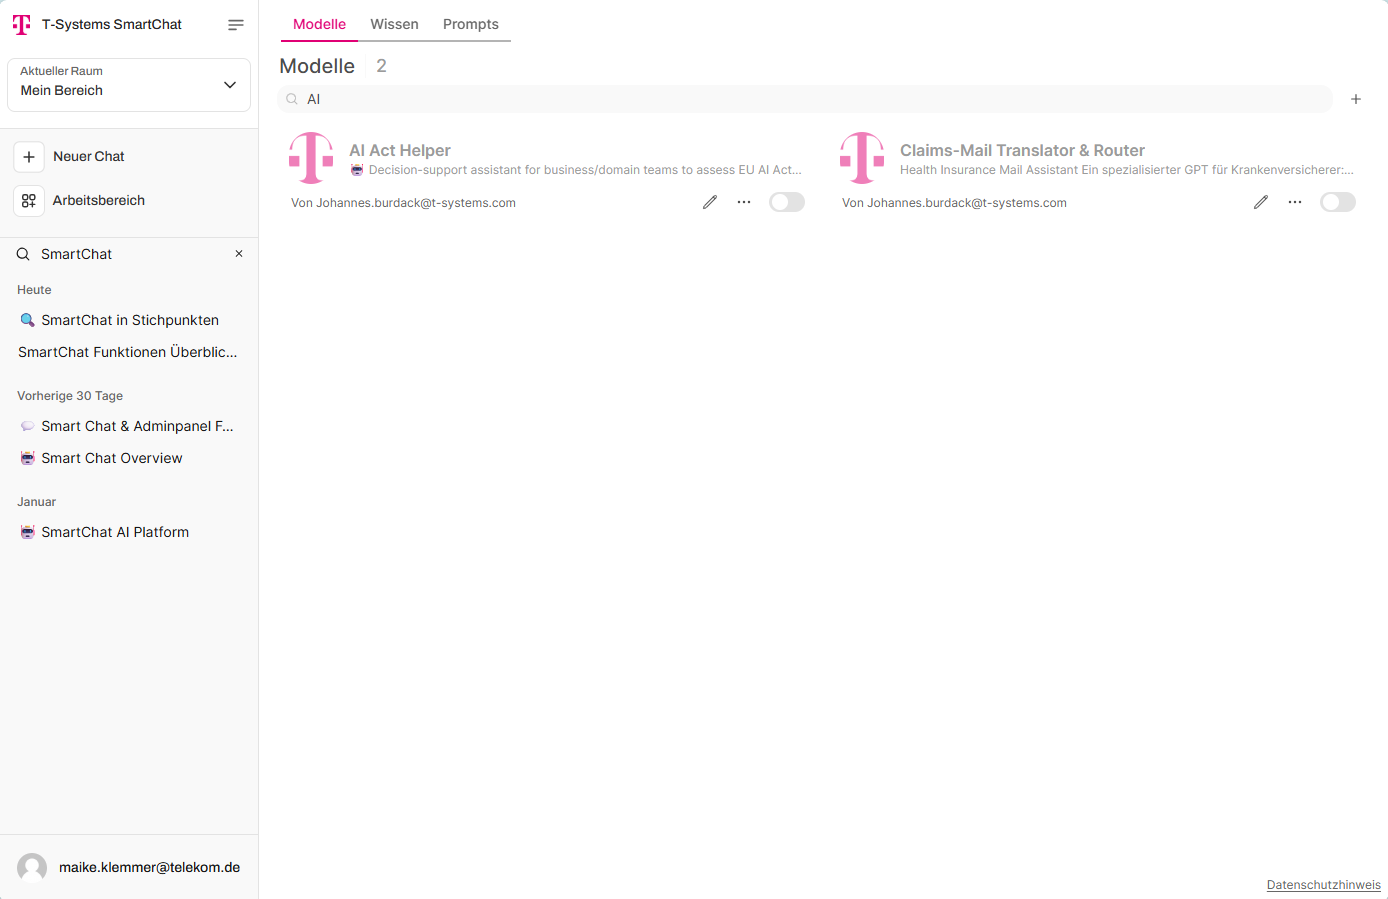Screen dimensions: 1388x899
Task: Click the Health Insurance Mail Assistant description
Action: coord(1127,170)
